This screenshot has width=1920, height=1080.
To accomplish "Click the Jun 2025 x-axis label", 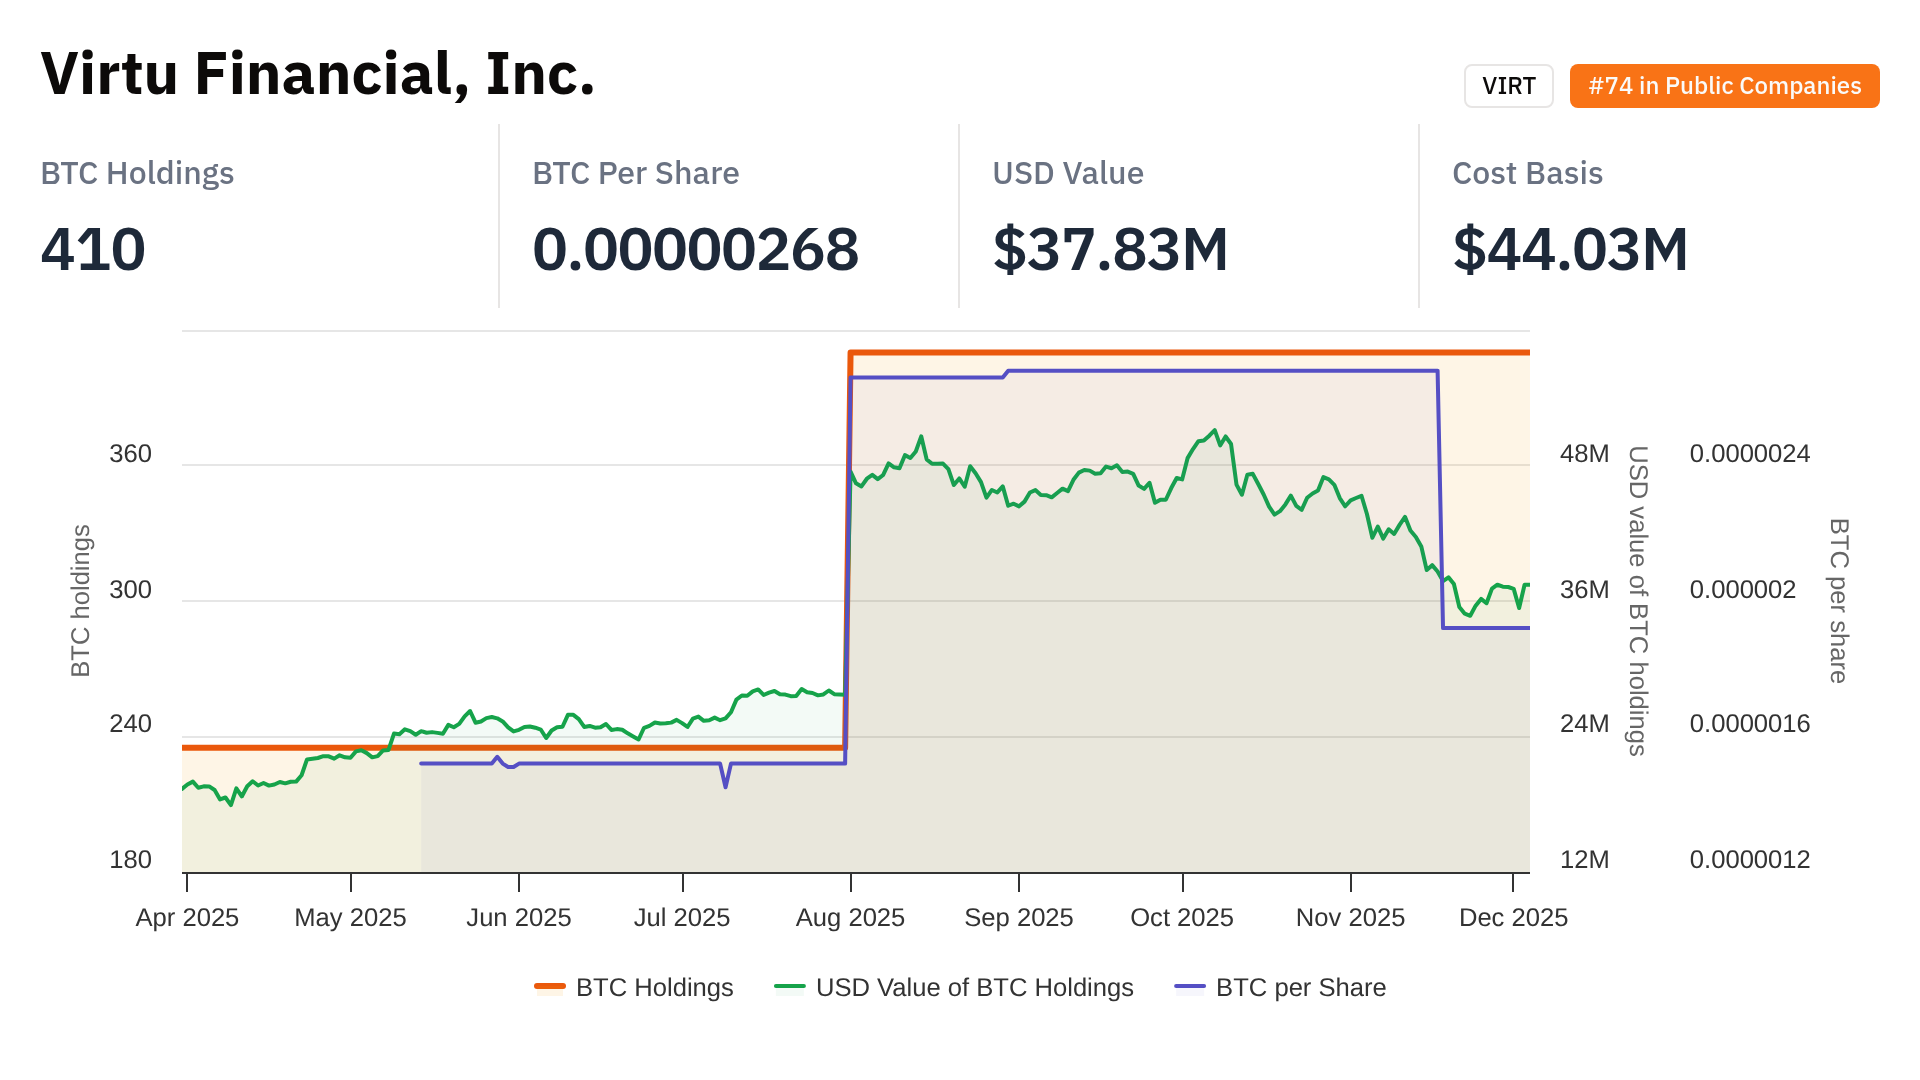I will 518,917.
